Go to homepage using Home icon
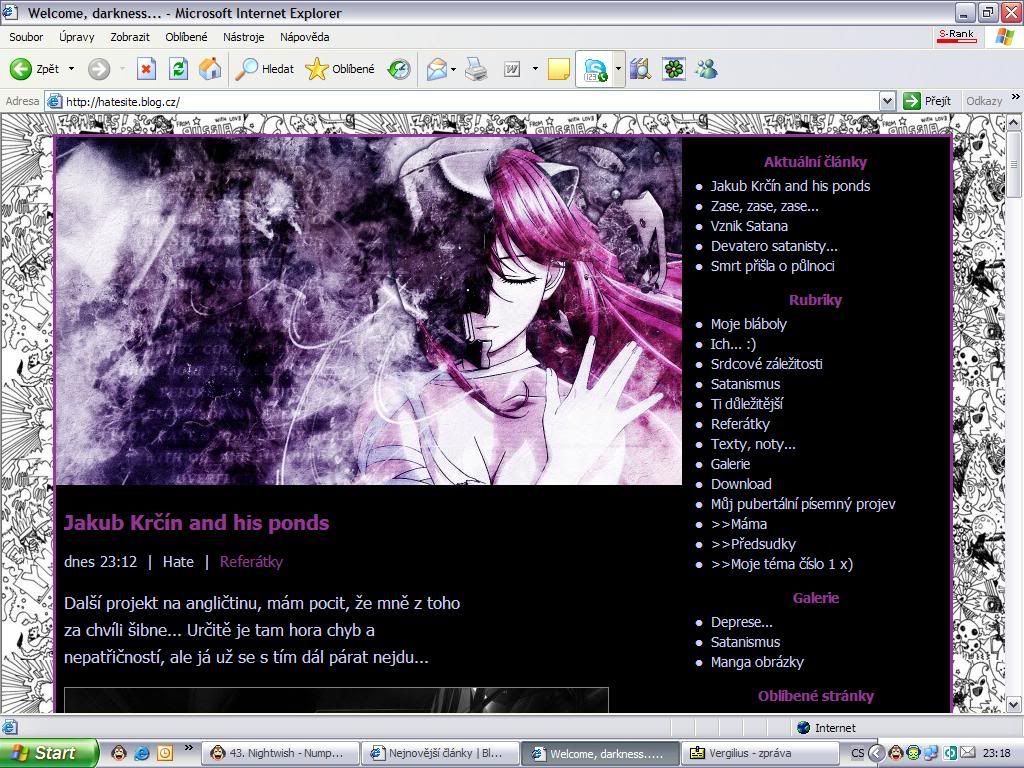The height and width of the screenshot is (768, 1024). 210,69
